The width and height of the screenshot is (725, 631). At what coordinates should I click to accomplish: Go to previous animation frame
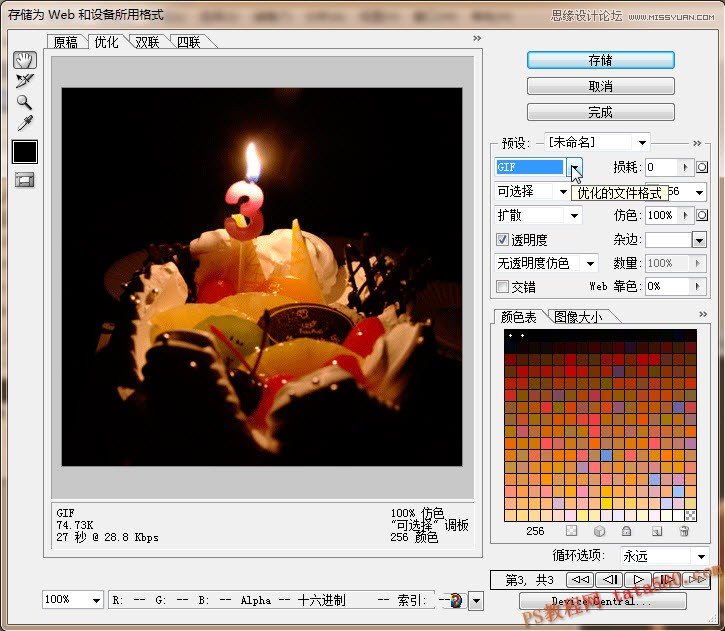(x=609, y=579)
